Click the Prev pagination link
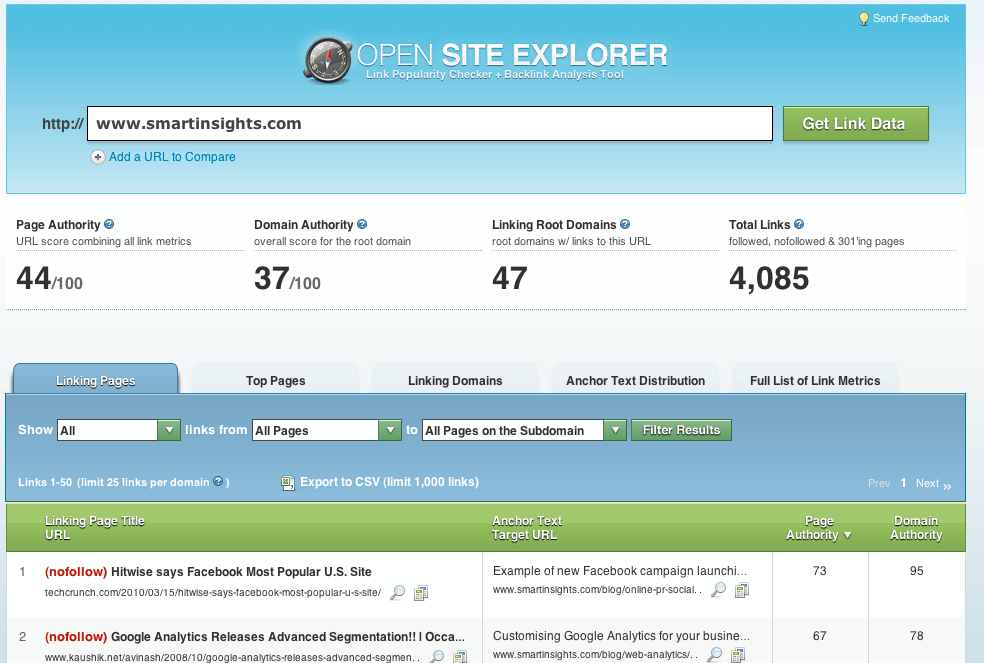The height and width of the screenshot is (663, 984). click(x=879, y=483)
